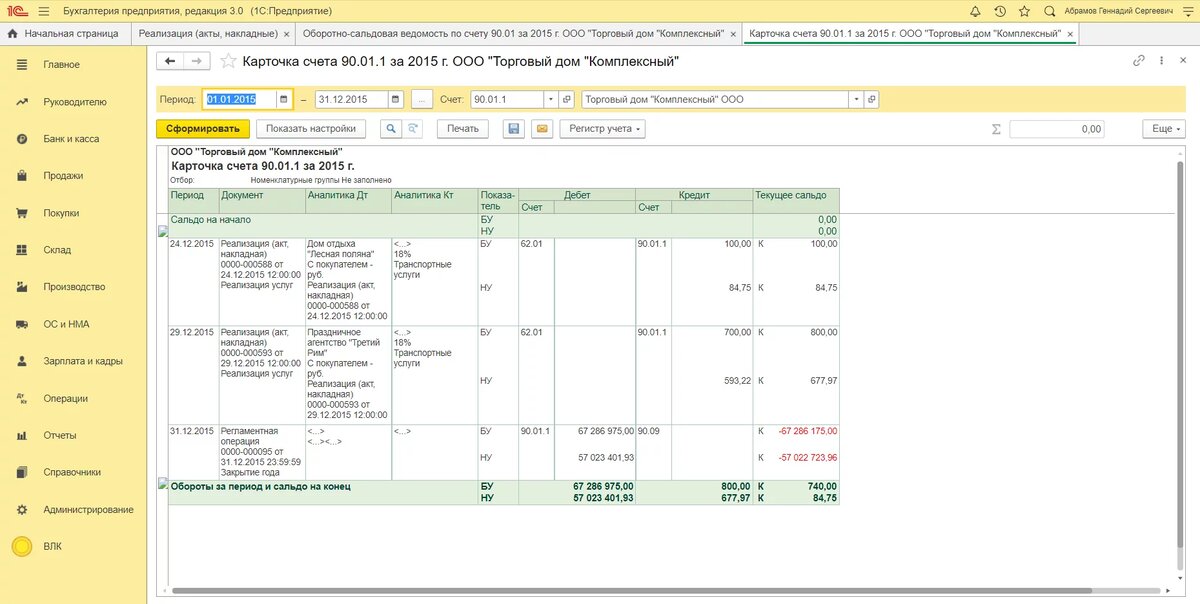The width and height of the screenshot is (1200, 604).
Task: Get link to report with chain icon
Action: pos(1138,61)
